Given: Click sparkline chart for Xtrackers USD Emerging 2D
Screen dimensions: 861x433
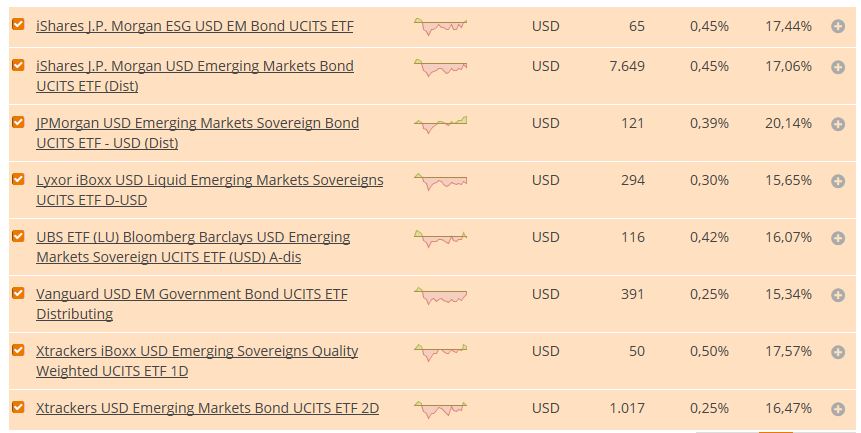Looking at the screenshot, I should click(x=440, y=409).
